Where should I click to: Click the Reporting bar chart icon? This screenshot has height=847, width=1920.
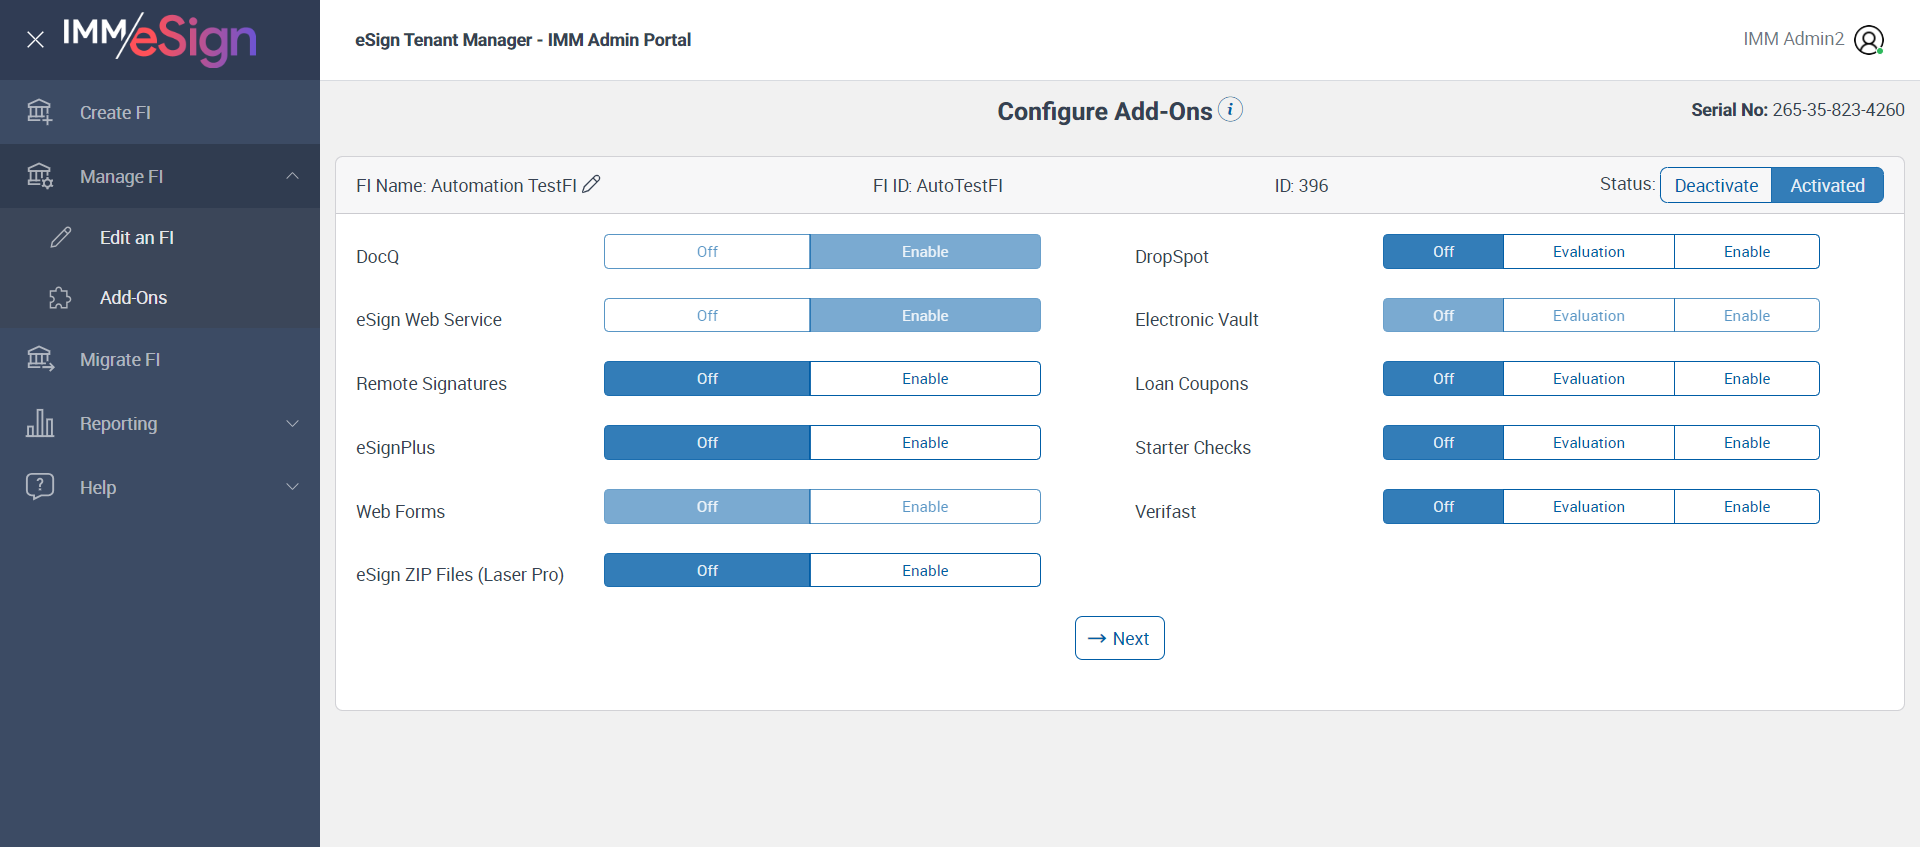pos(40,423)
